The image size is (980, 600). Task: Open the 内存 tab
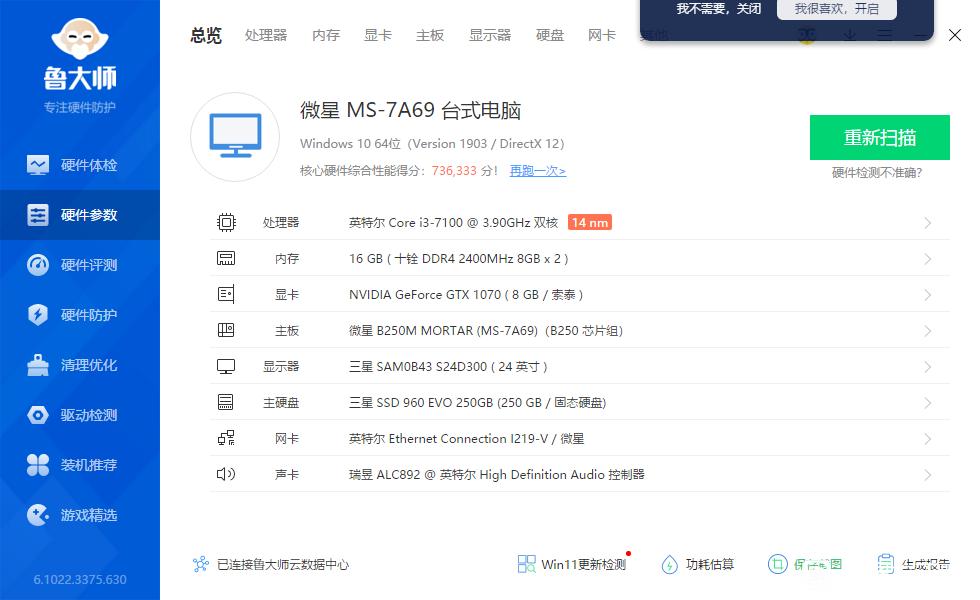[326, 35]
